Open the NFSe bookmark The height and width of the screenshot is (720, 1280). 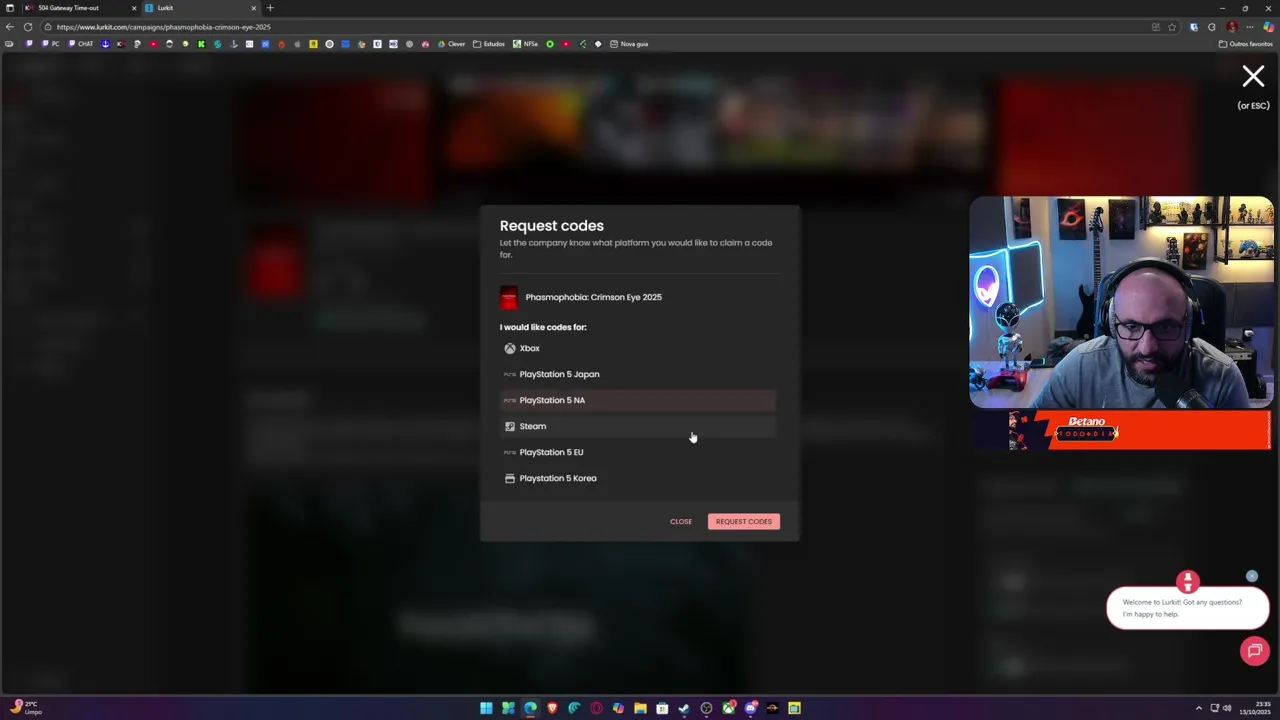(x=526, y=44)
